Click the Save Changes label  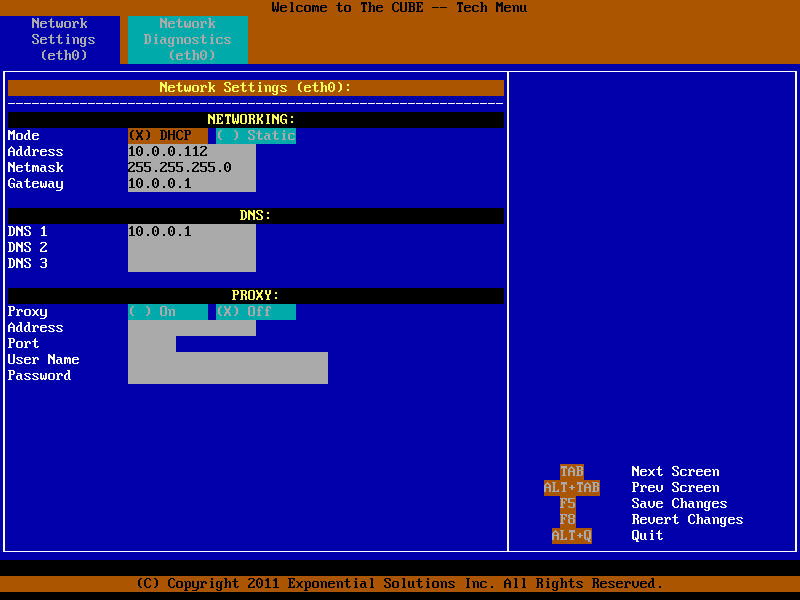pos(680,504)
